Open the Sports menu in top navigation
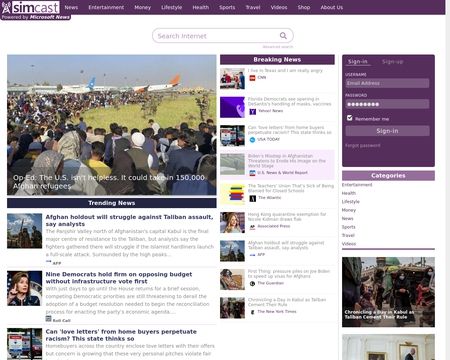The height and width of the screenshot is (360, 450). click(x=227, y=7)
